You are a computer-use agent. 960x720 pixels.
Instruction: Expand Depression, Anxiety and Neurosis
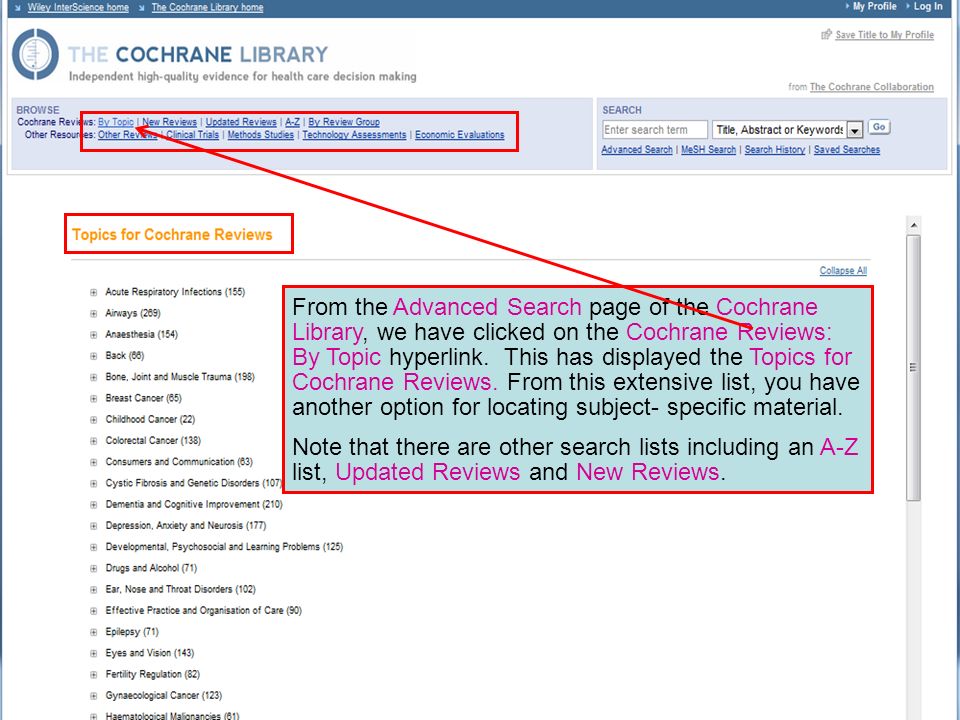tap(94, 526)
